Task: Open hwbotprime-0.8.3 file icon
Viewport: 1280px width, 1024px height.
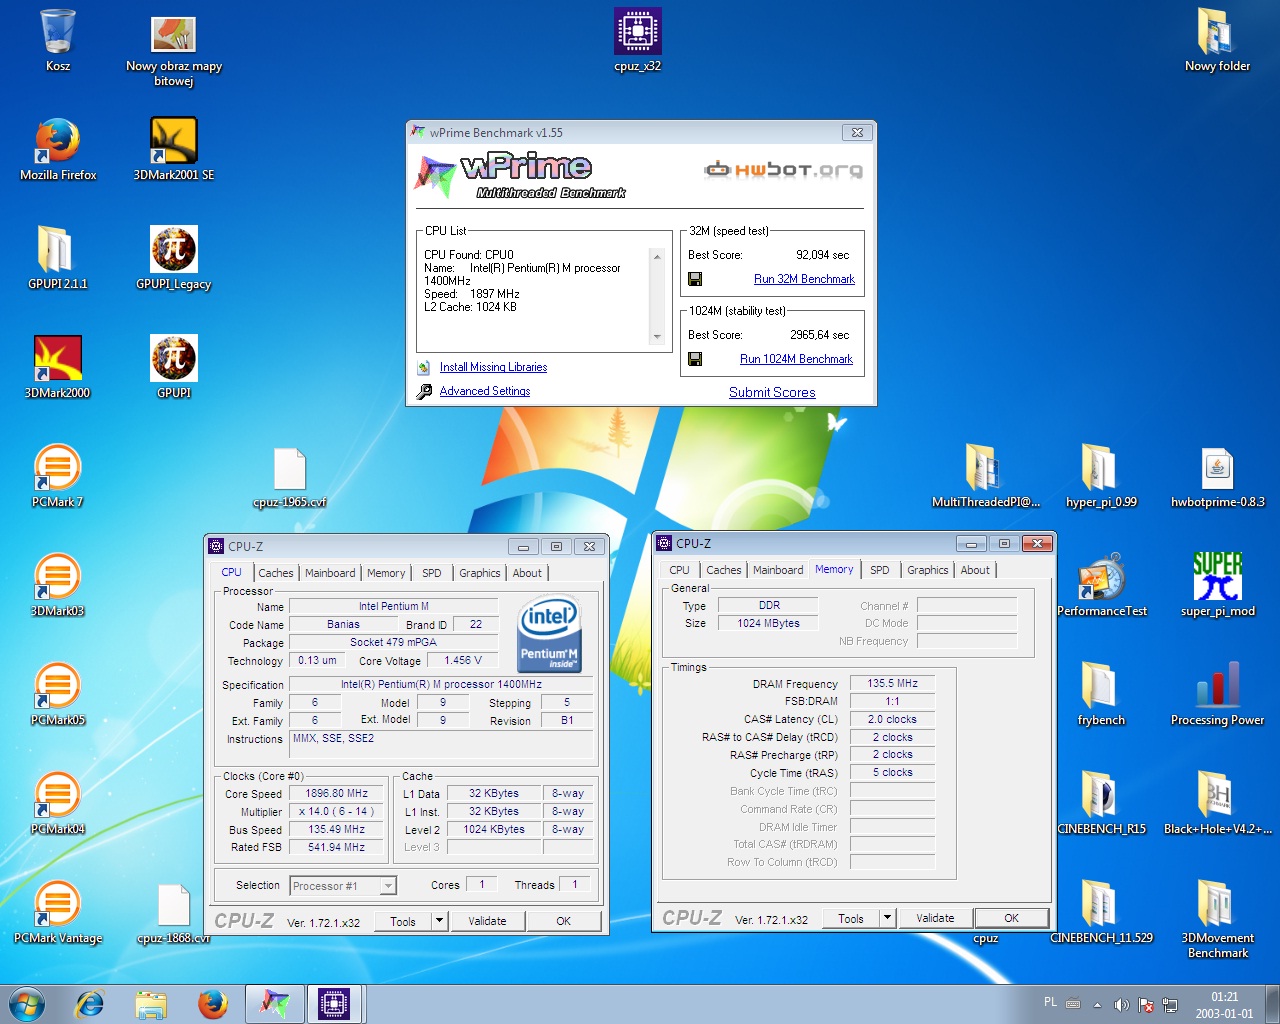Action: (1217, 477)
